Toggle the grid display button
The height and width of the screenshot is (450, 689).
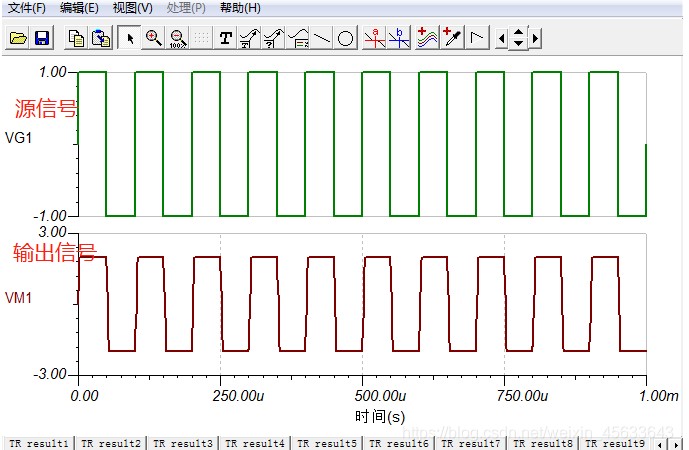click(x=202, y=38)
